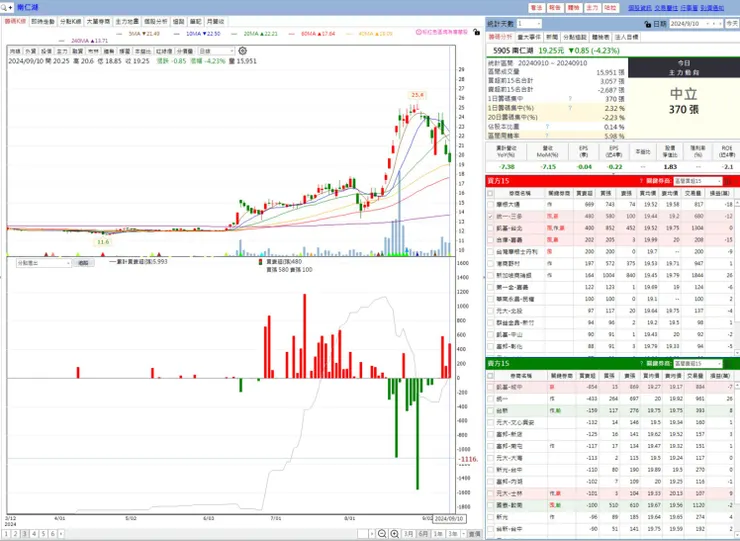Click the zoom out magnifier icon
This screenshot has height=541, width=740.
pos(382,534)
